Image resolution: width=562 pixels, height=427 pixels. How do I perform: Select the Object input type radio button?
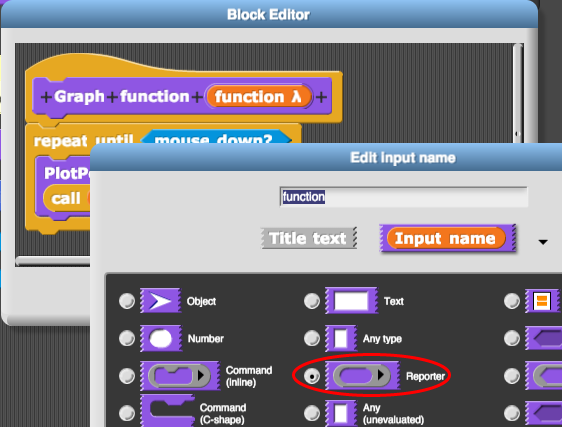127,301
